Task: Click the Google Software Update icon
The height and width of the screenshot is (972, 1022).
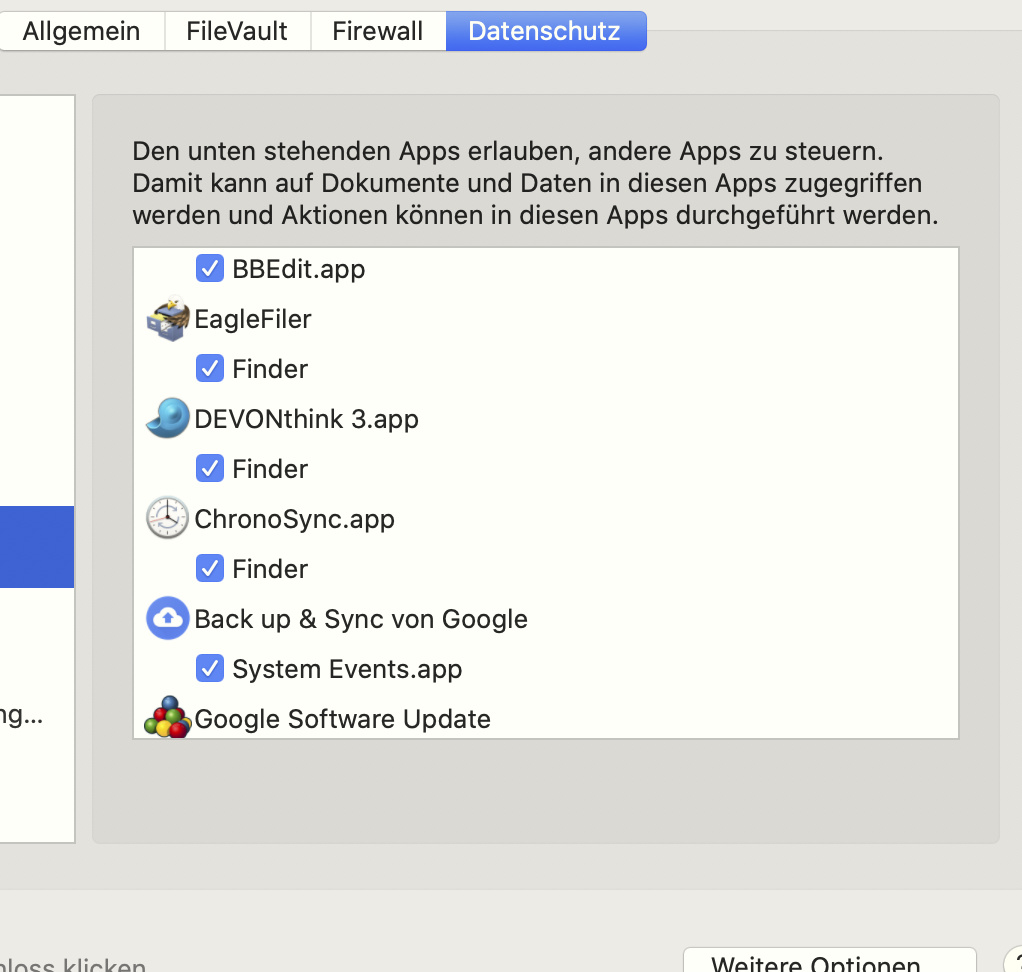Action: tap(167, 718)
